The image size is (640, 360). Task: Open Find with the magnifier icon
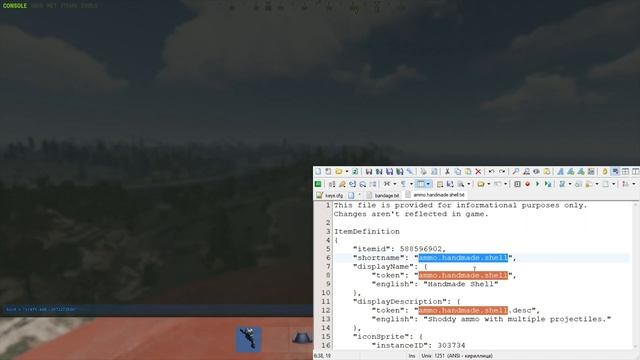click(x=516, y=171)
